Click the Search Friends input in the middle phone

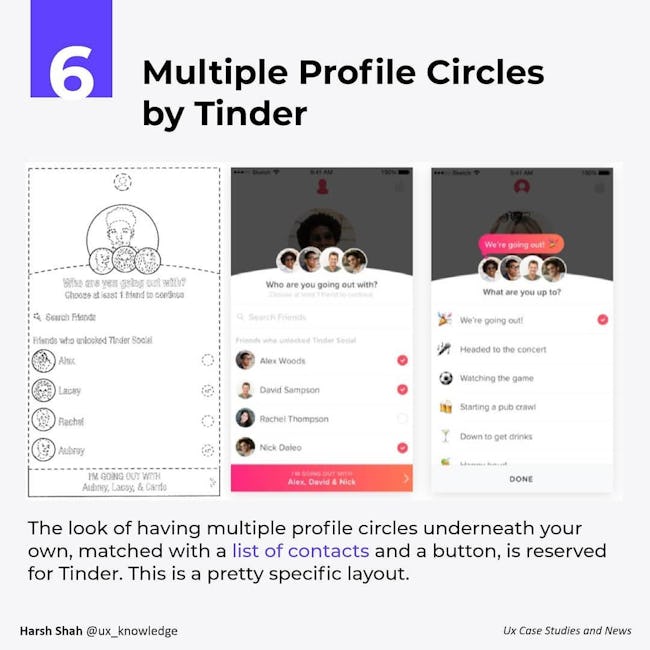pos(322,317)
